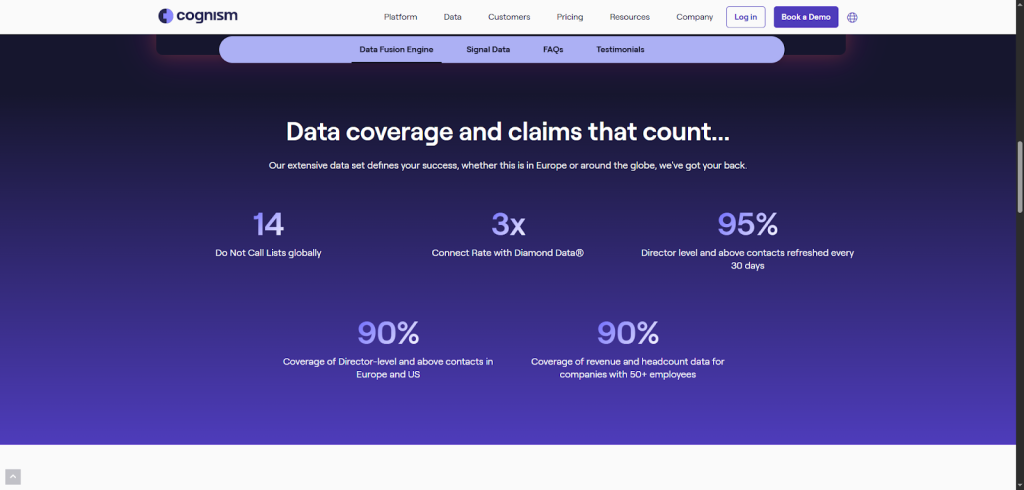Click the 3x Connect Rate statistic
The height and width of the screenshot is (490, 1024).
coord(508,224)
